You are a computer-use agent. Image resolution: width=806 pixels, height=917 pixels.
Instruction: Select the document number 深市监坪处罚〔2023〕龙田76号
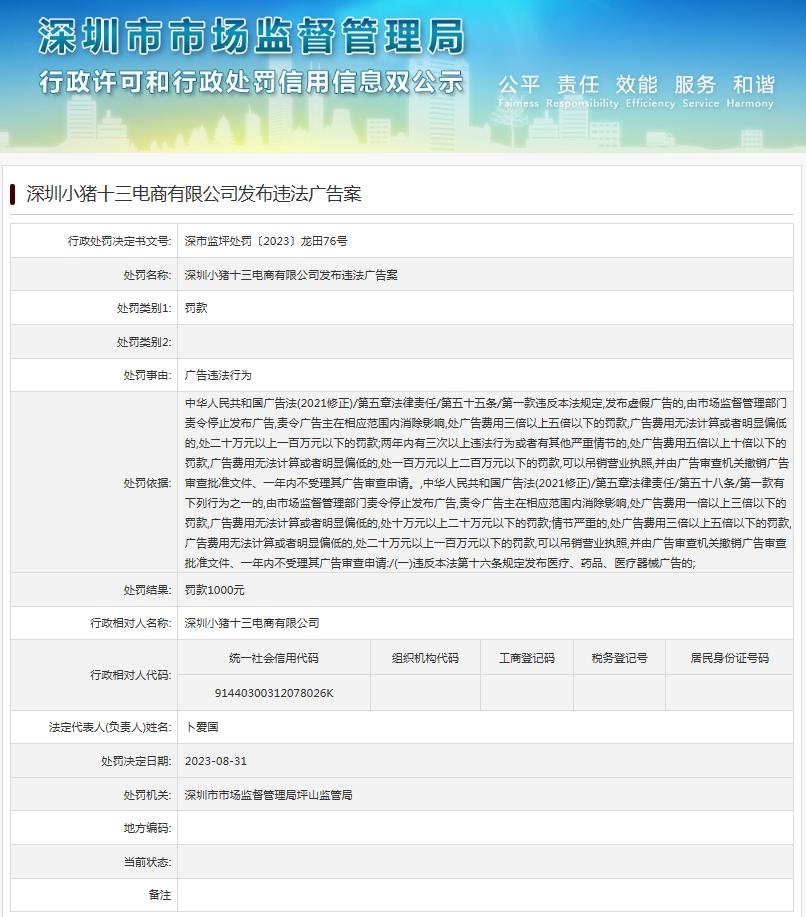point(266,241)
